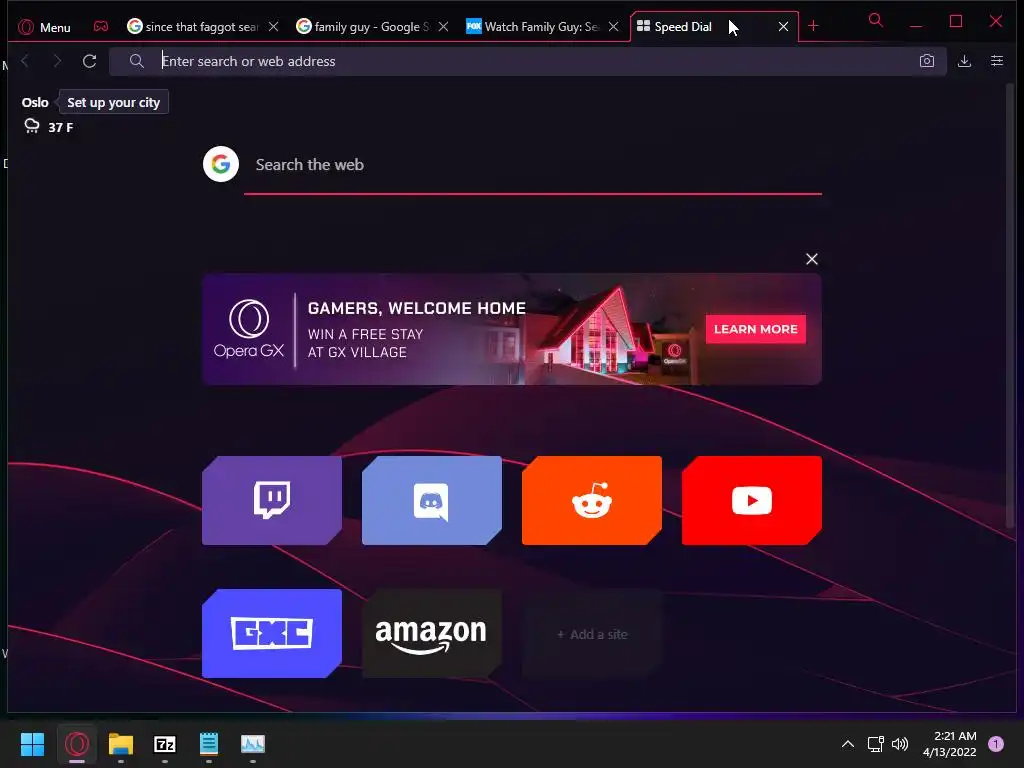Image resolution: width=1024 pixels, height=768 pixels.
Task: Open the Discord speed dial tile
Action: (432, 500)
